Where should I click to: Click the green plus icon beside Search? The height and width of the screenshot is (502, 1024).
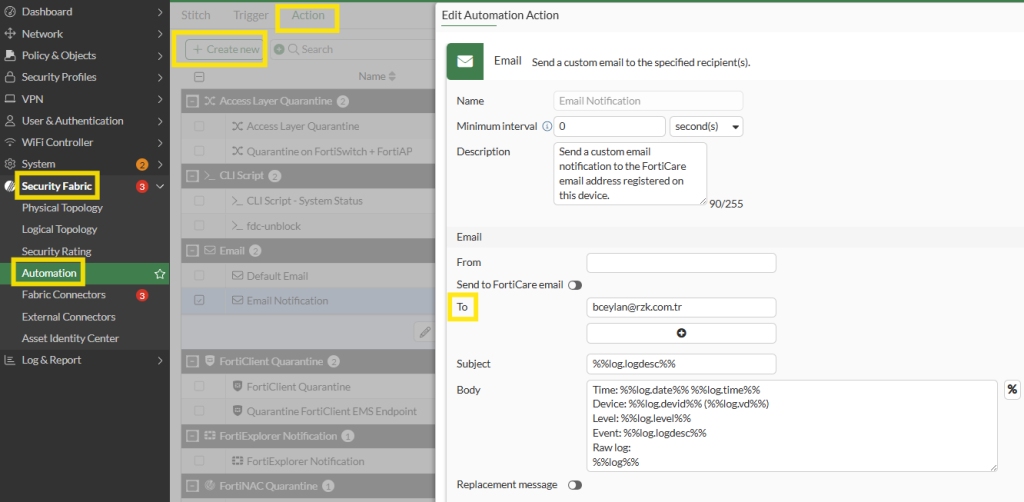(279, 49)
